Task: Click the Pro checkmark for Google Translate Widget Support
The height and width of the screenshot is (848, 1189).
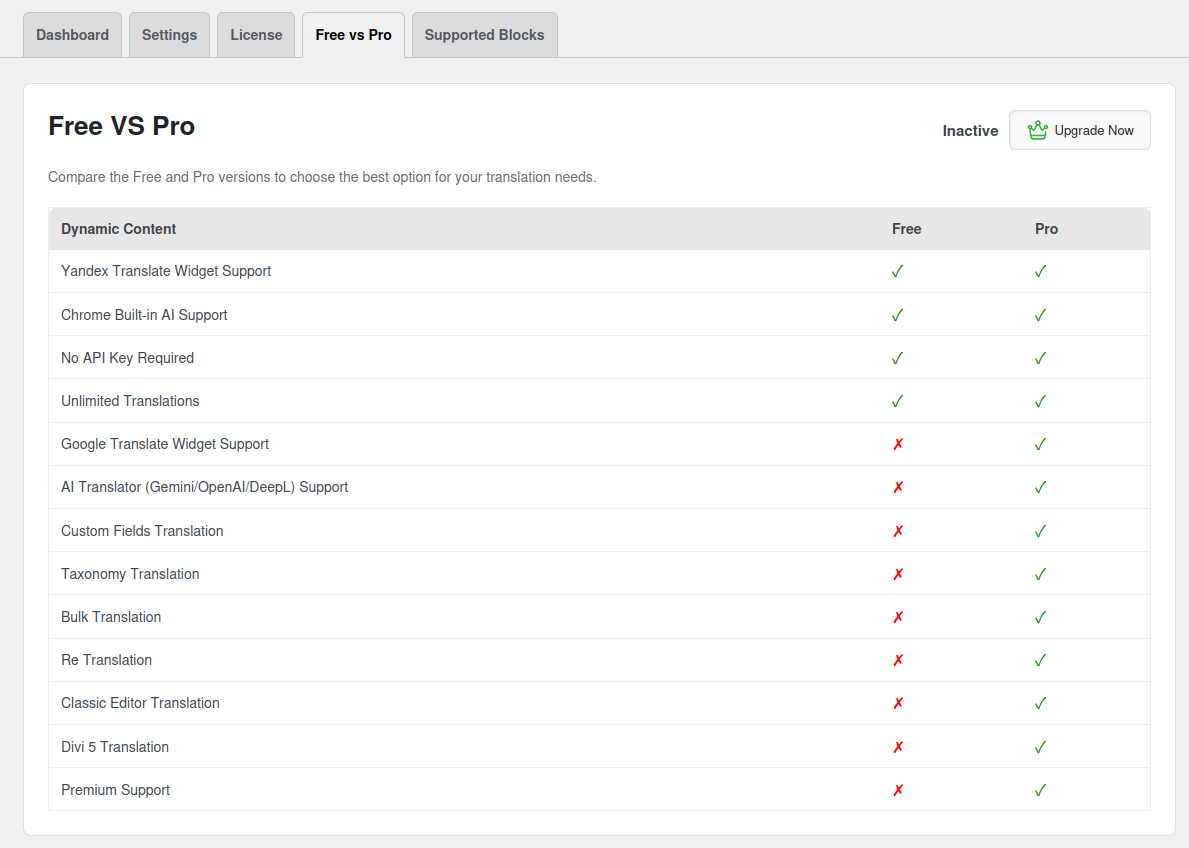Action: (x=1040, y=444)
